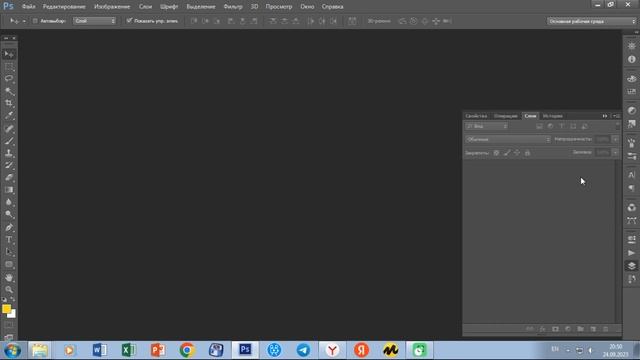Select the Dodge tool
The width and height of the screenshot is (640, 360).
pos(9,214)
